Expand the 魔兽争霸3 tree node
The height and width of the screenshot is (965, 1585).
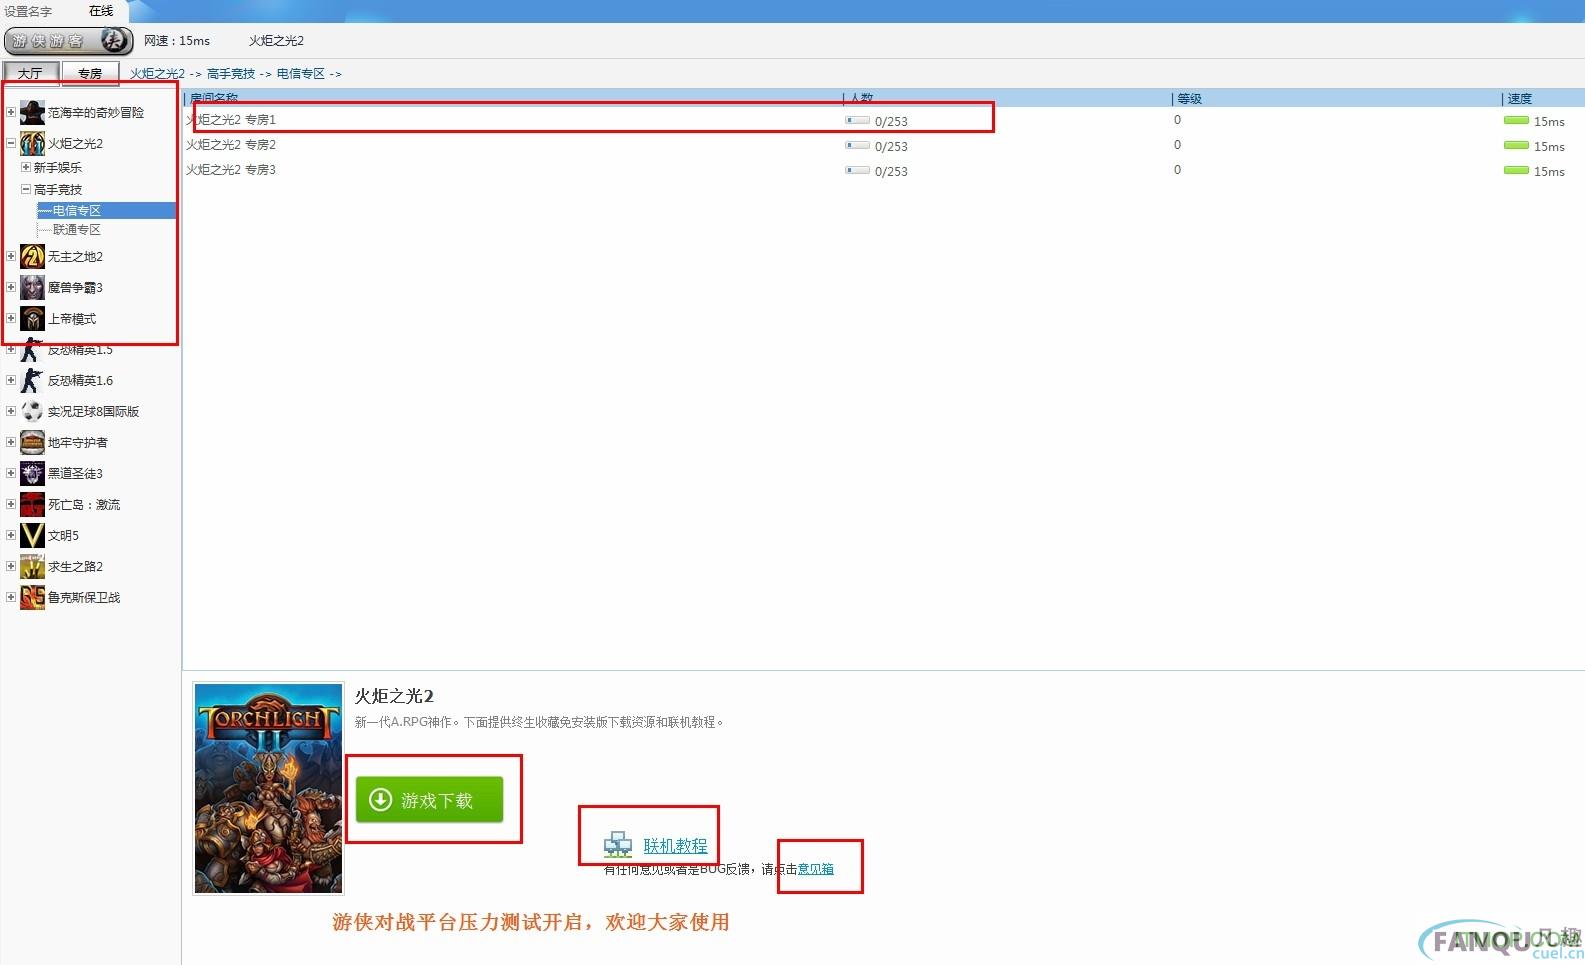click(11, 287)
